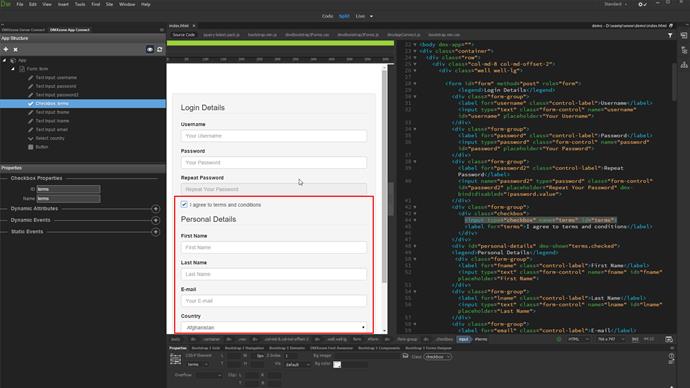
Task: Click the Password text field in the form
Action: pyautogui.click(x=274, y=163)
